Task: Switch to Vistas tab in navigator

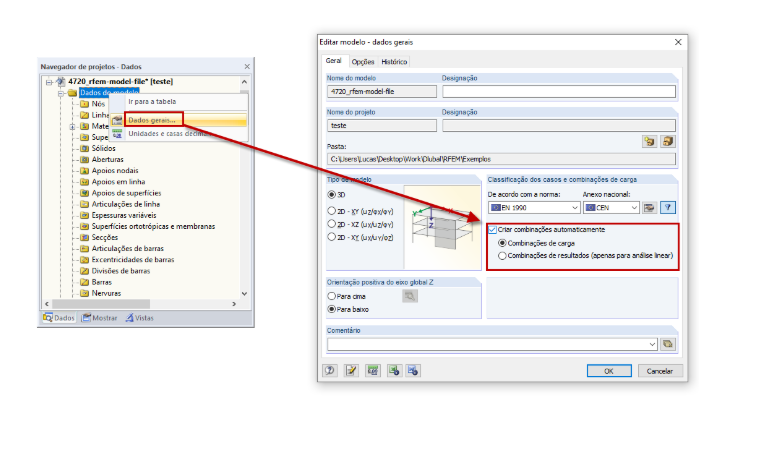Action: 140,318
